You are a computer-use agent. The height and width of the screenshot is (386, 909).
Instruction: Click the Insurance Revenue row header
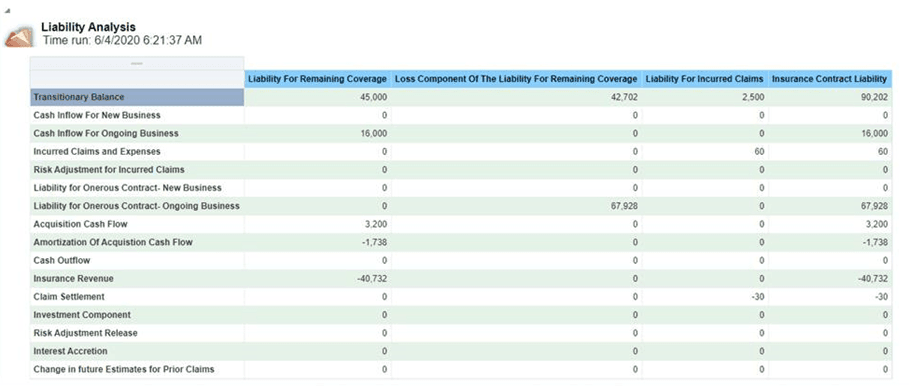[137, 279]
